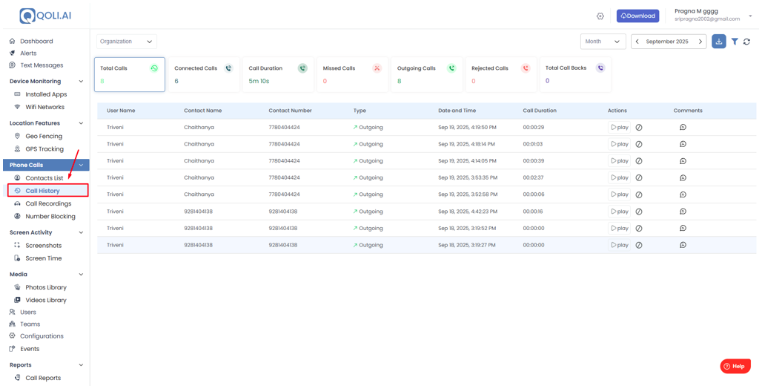
Task: Collapse the Reports section
Action: (x=81, y=365)
